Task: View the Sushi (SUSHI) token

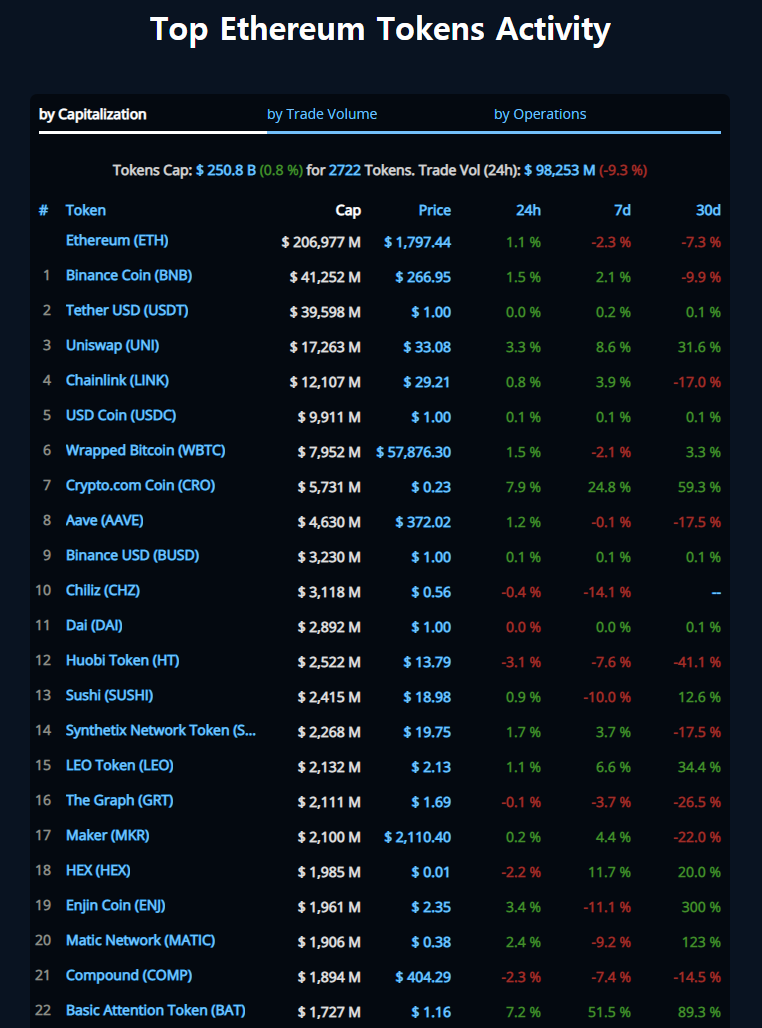Action: (109, 695)
